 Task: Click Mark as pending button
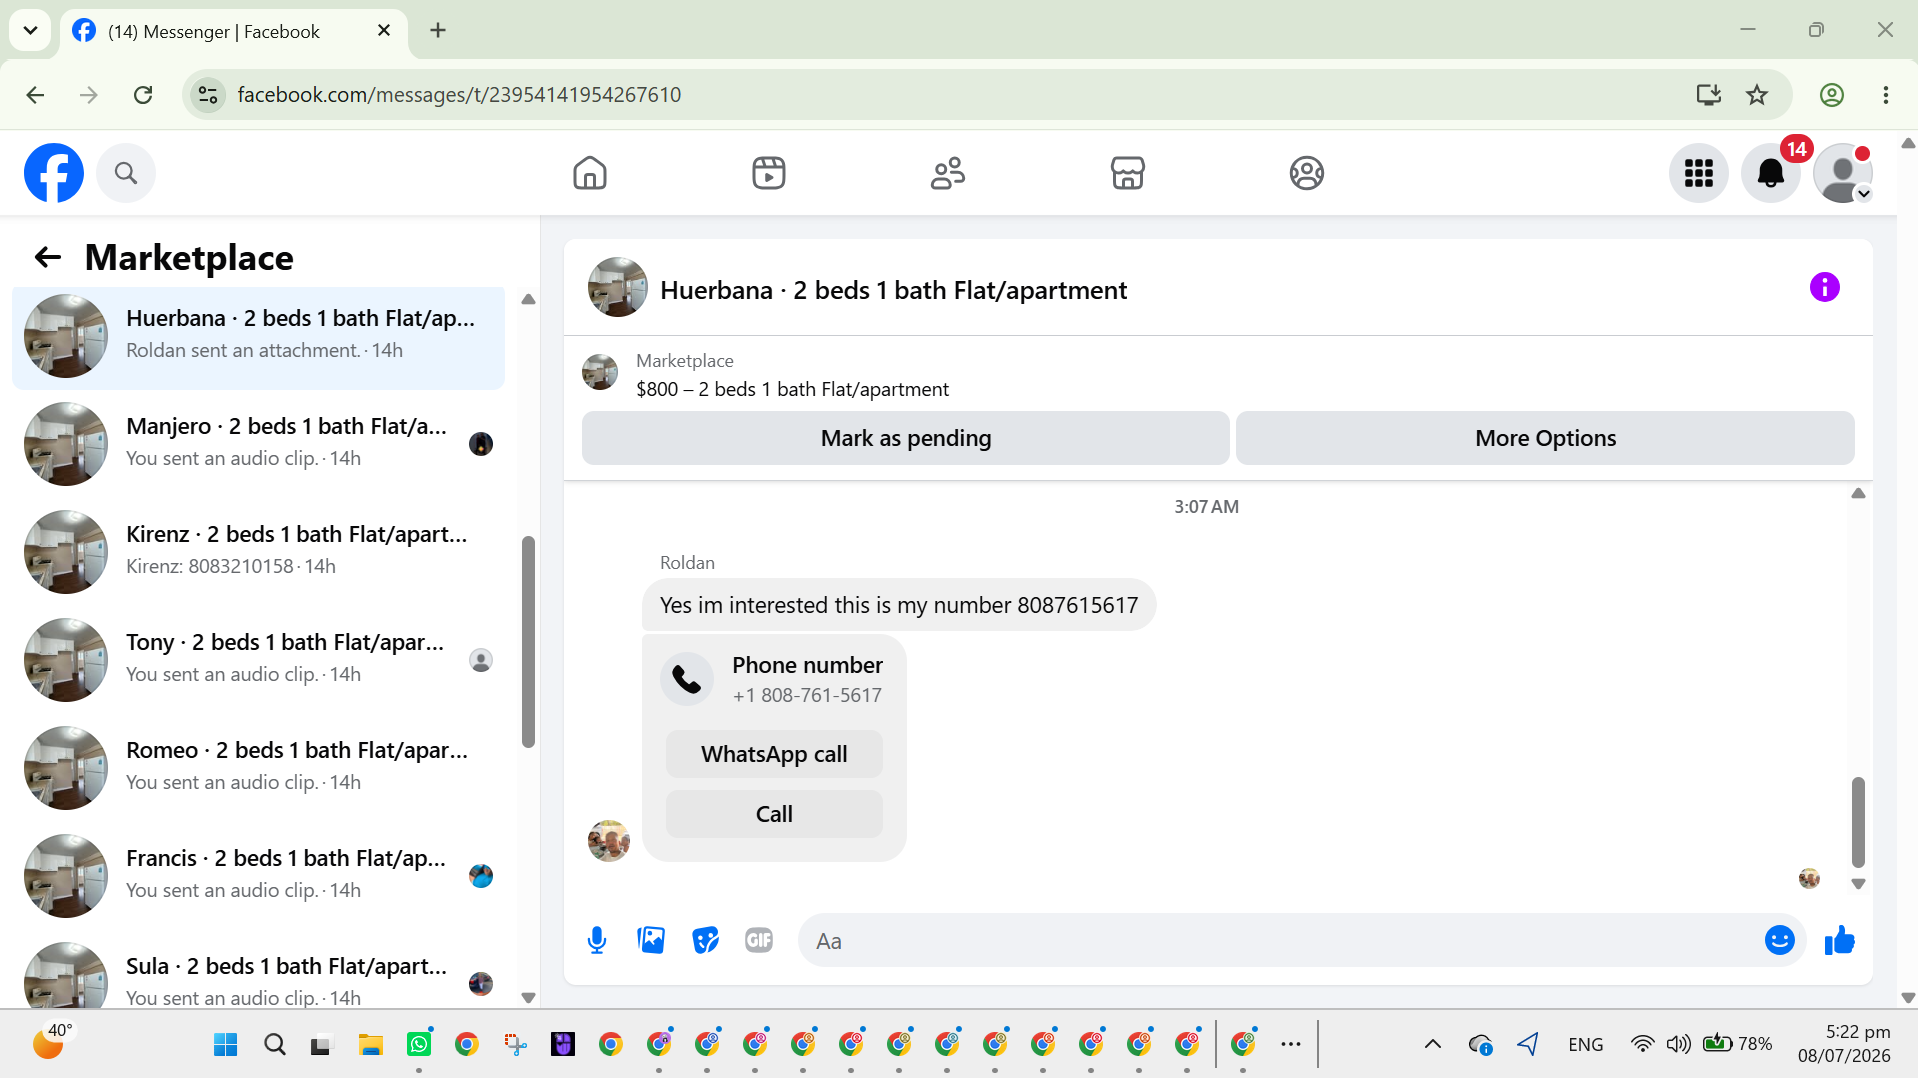coord(905,438)
